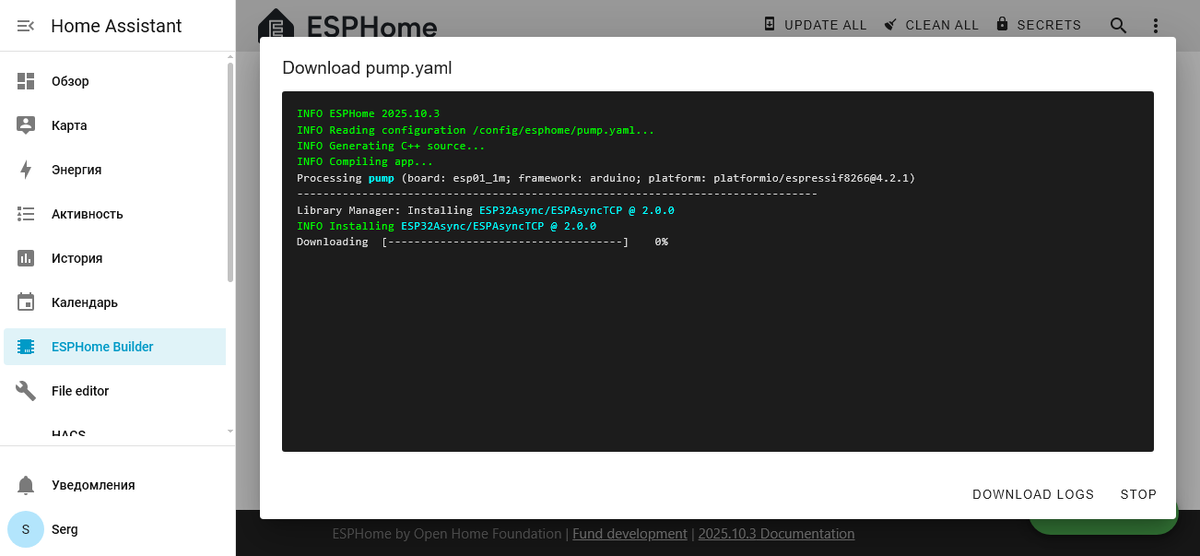Open 2025.10.3 Documentation link
Viewport: 1200px width, 556px height.
776,534
